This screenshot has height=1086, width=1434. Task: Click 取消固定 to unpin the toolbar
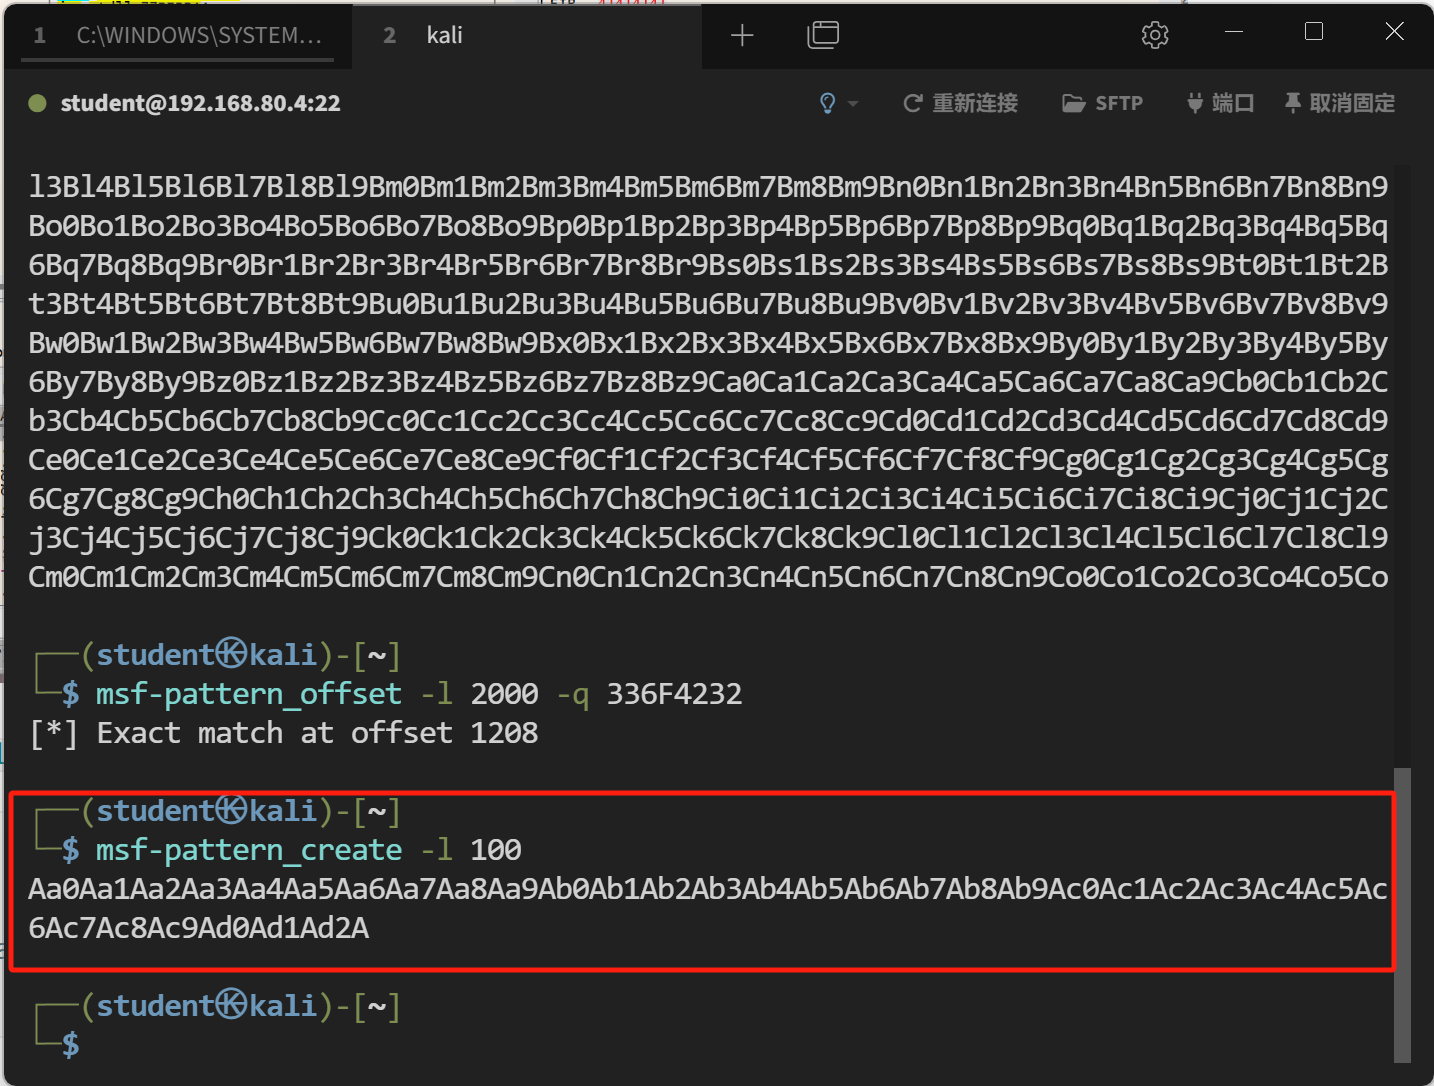(1340, 103)
